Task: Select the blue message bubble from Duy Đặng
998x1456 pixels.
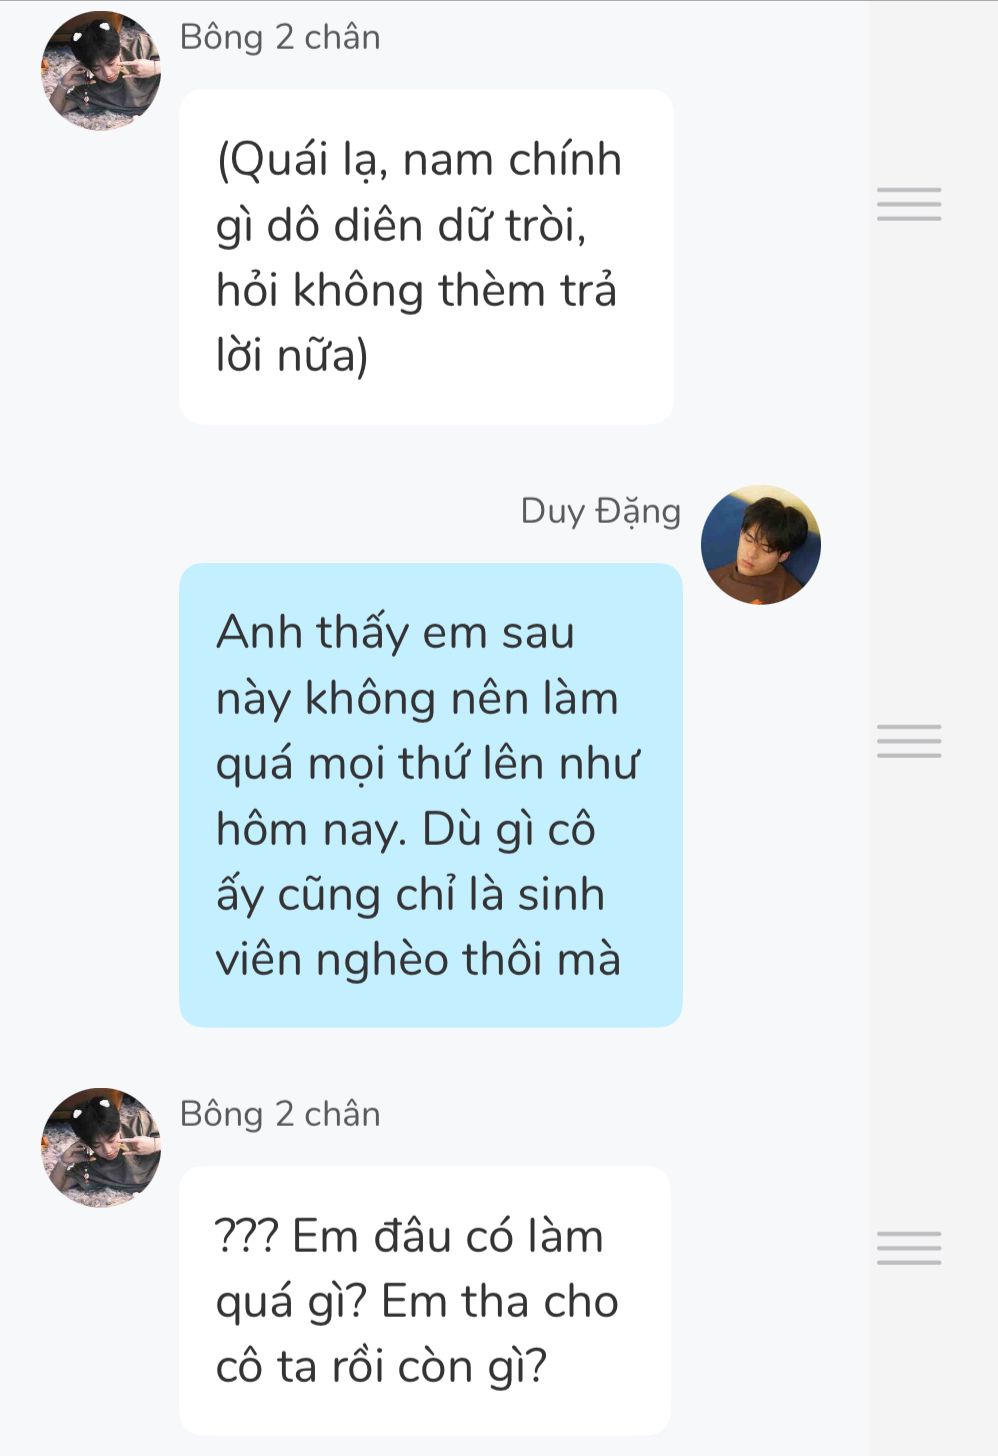Action: (x=431, y=795)
